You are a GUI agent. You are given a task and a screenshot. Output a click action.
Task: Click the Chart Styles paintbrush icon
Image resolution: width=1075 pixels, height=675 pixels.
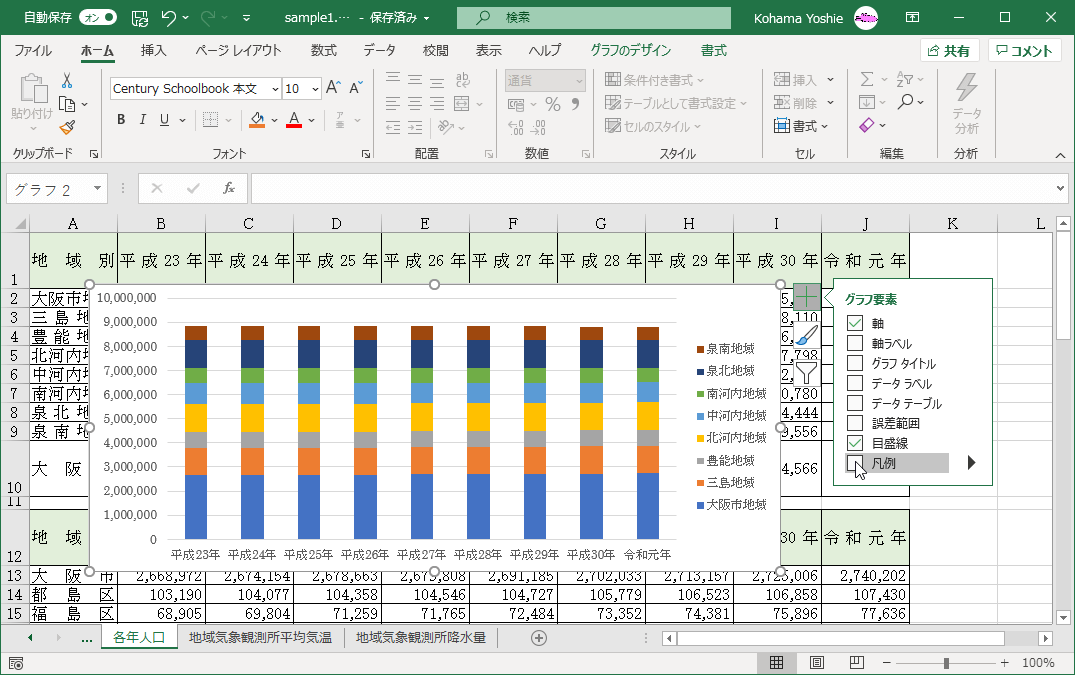click(x=807, y=336)
